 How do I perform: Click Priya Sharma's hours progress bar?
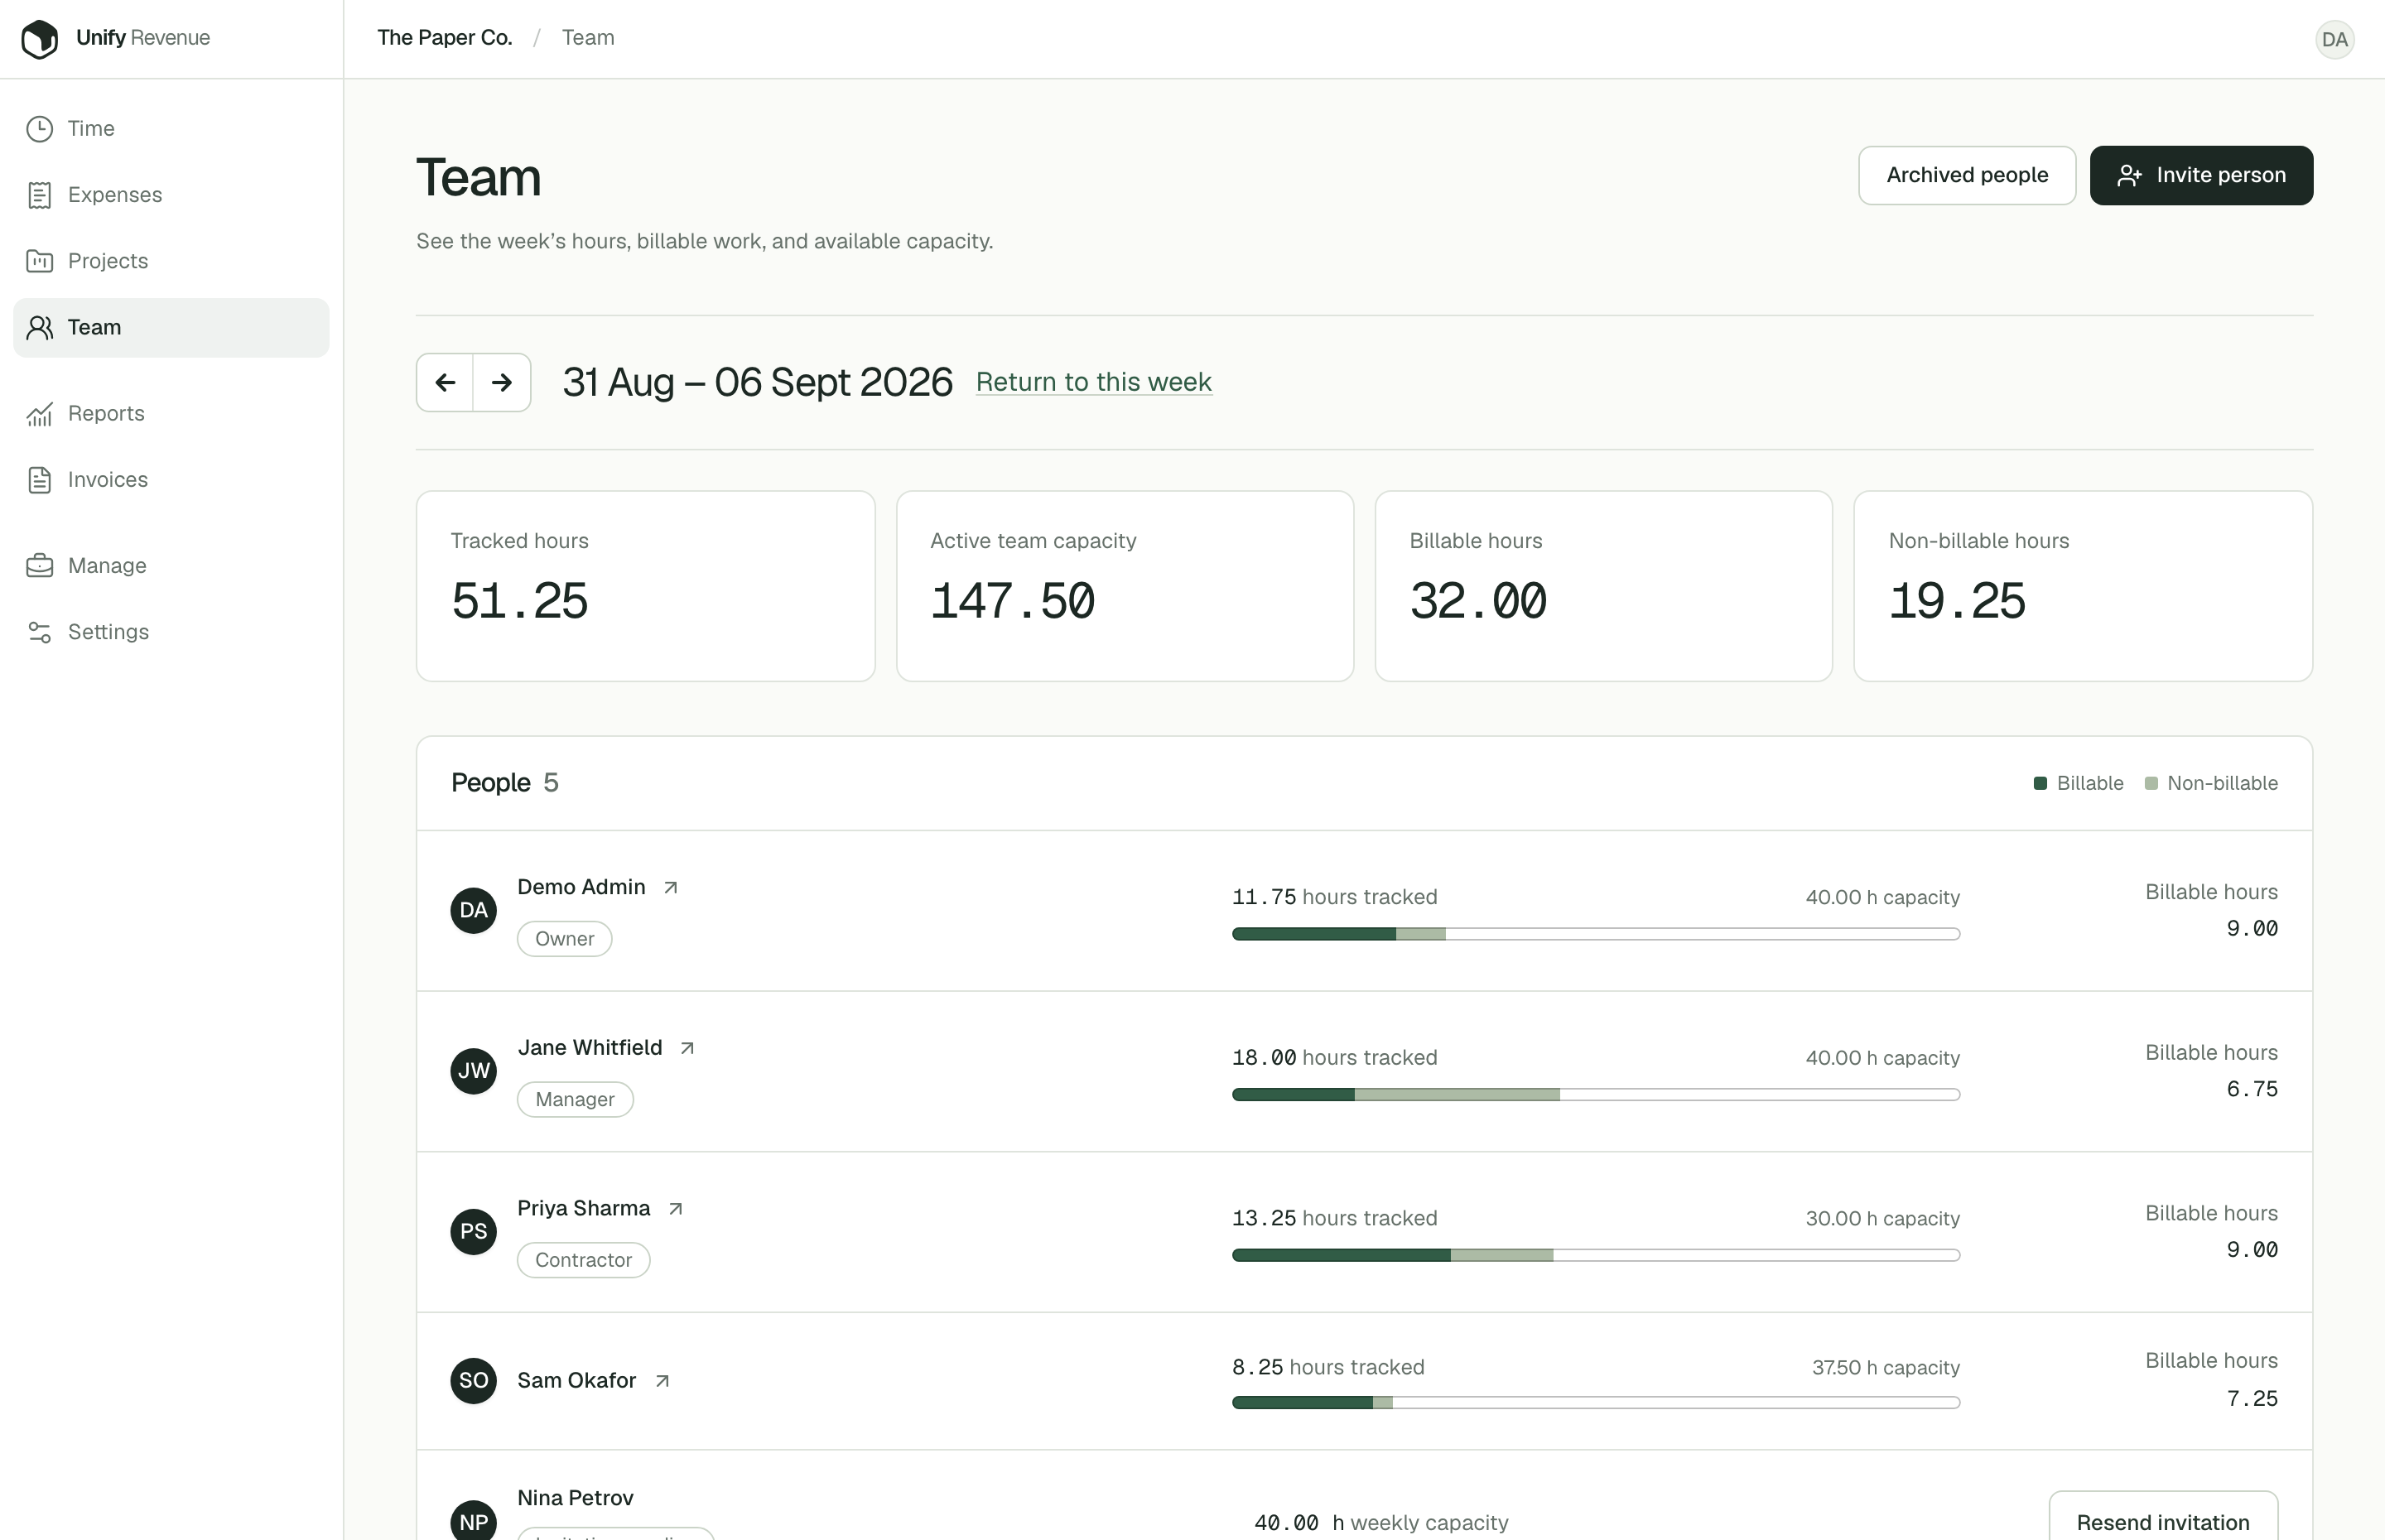tap(1595, 1255)
